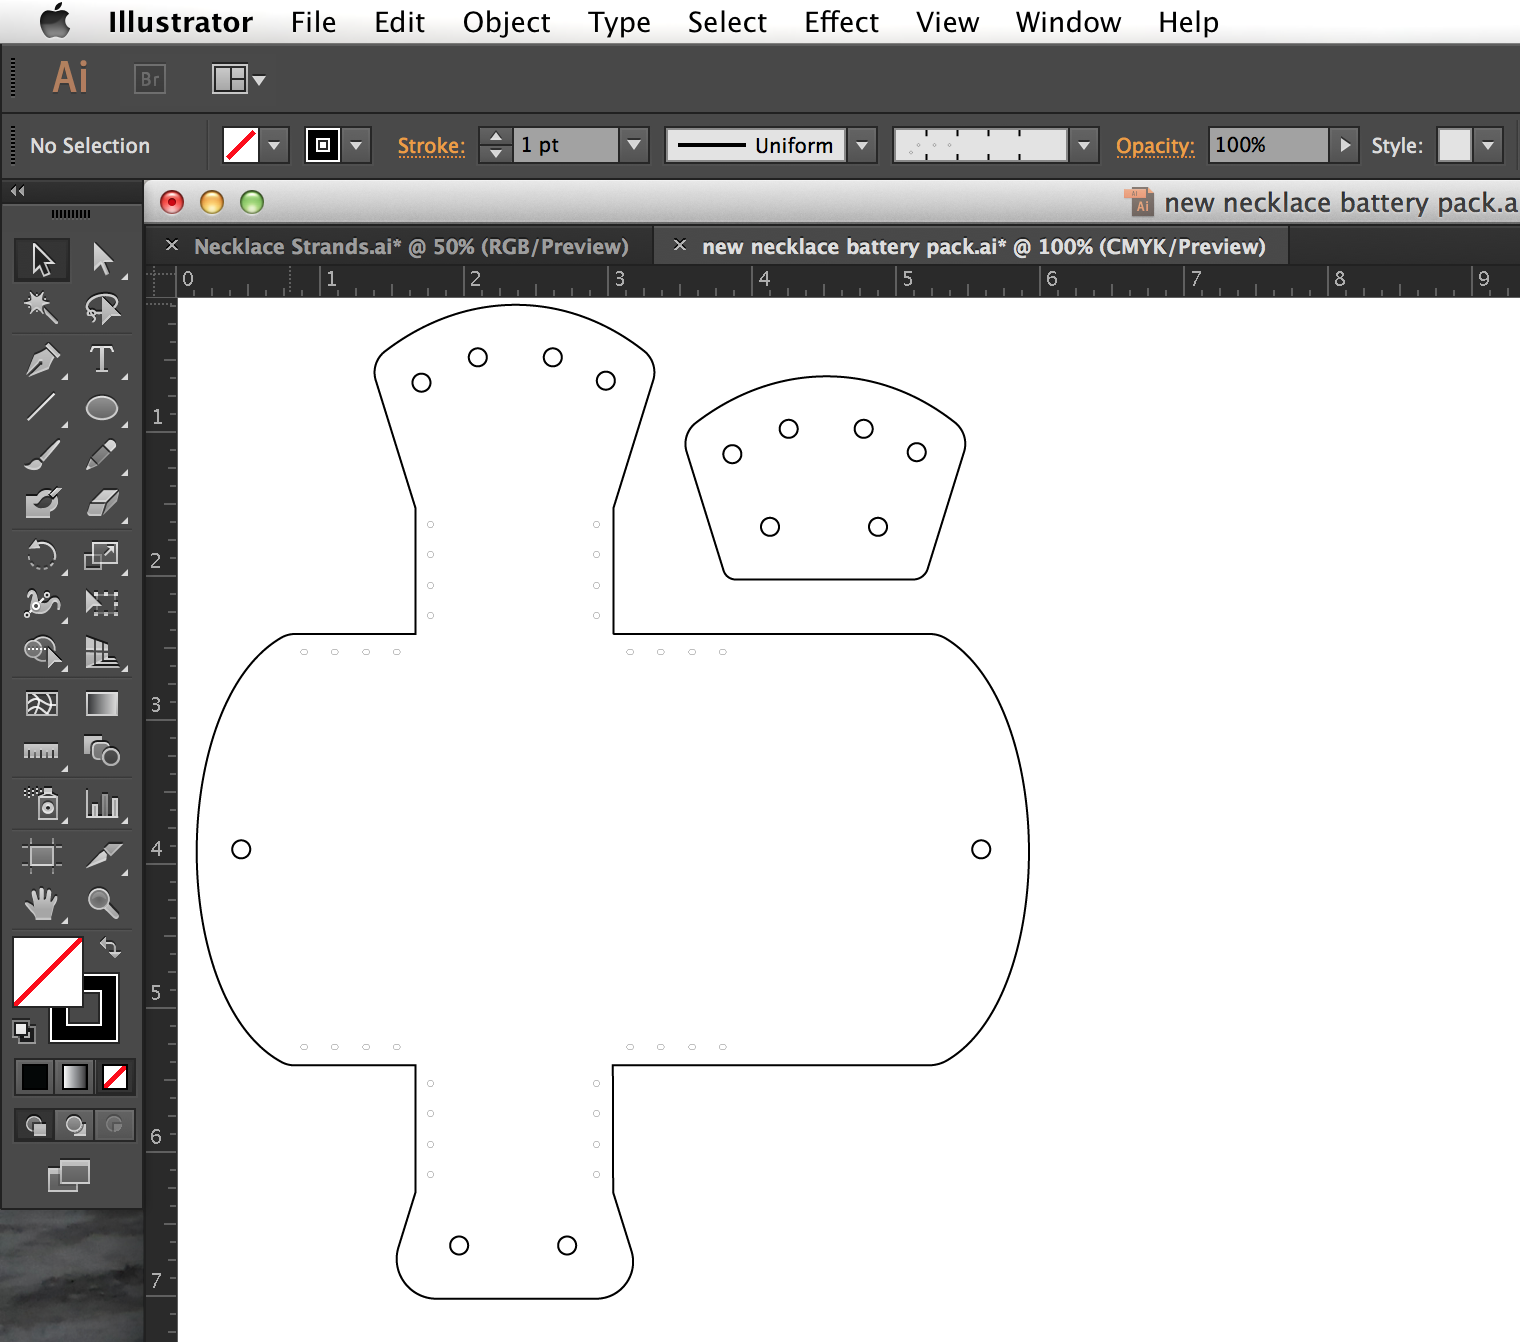Image resolution: width=1520 pixels, height=1342 pixels.
Task: Select the Zoom tool
Action: [104, 903]
